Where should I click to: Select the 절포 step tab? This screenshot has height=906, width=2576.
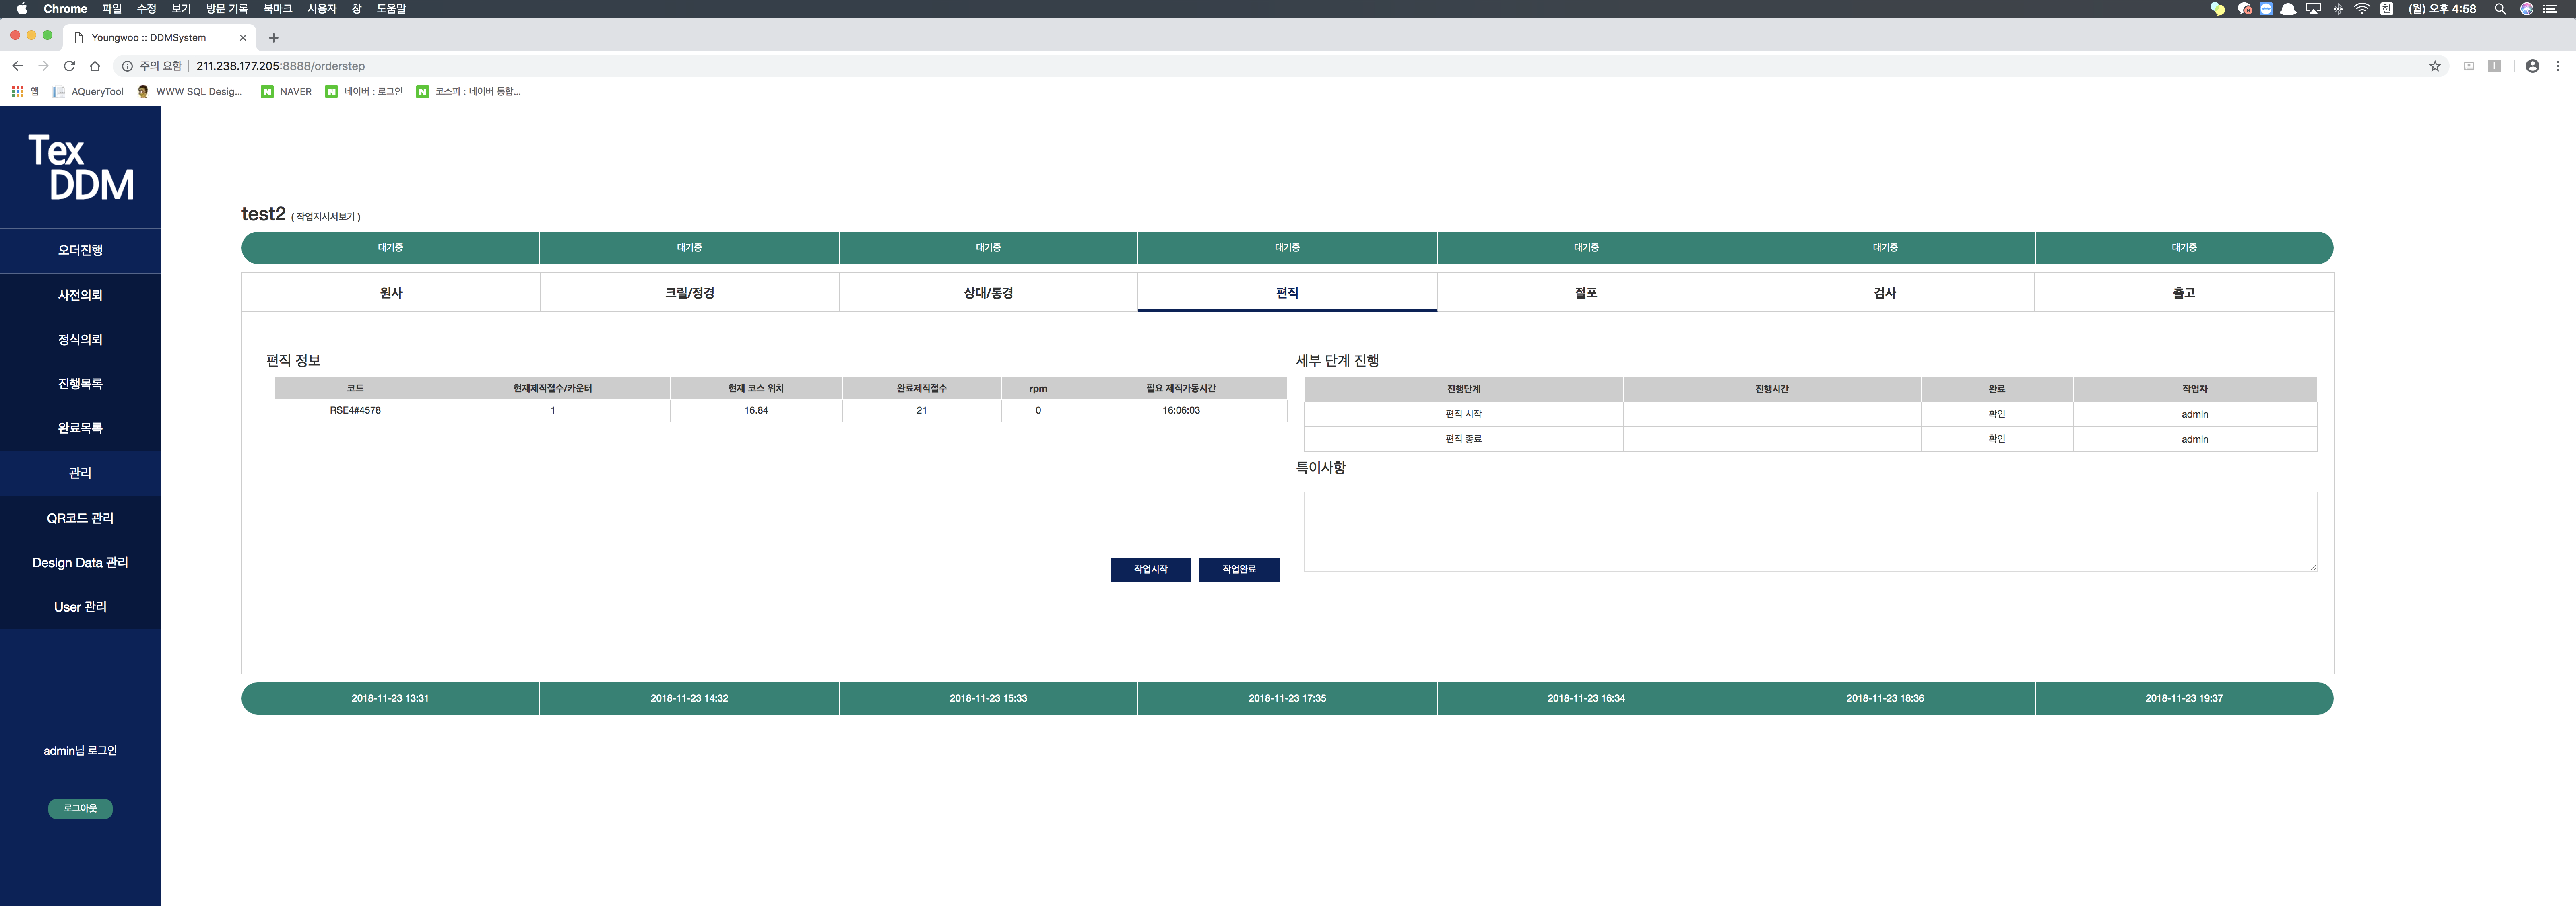pyautogui.click(x=1585, y=293)
